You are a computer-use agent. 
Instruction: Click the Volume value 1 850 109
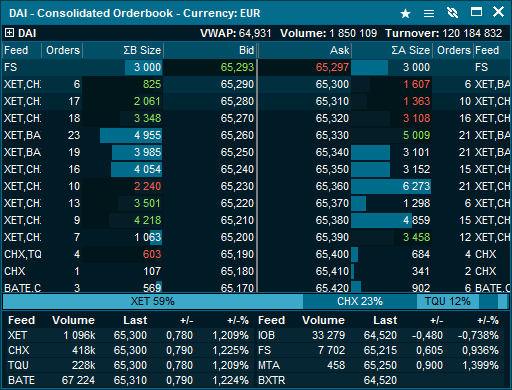point(353,33)
